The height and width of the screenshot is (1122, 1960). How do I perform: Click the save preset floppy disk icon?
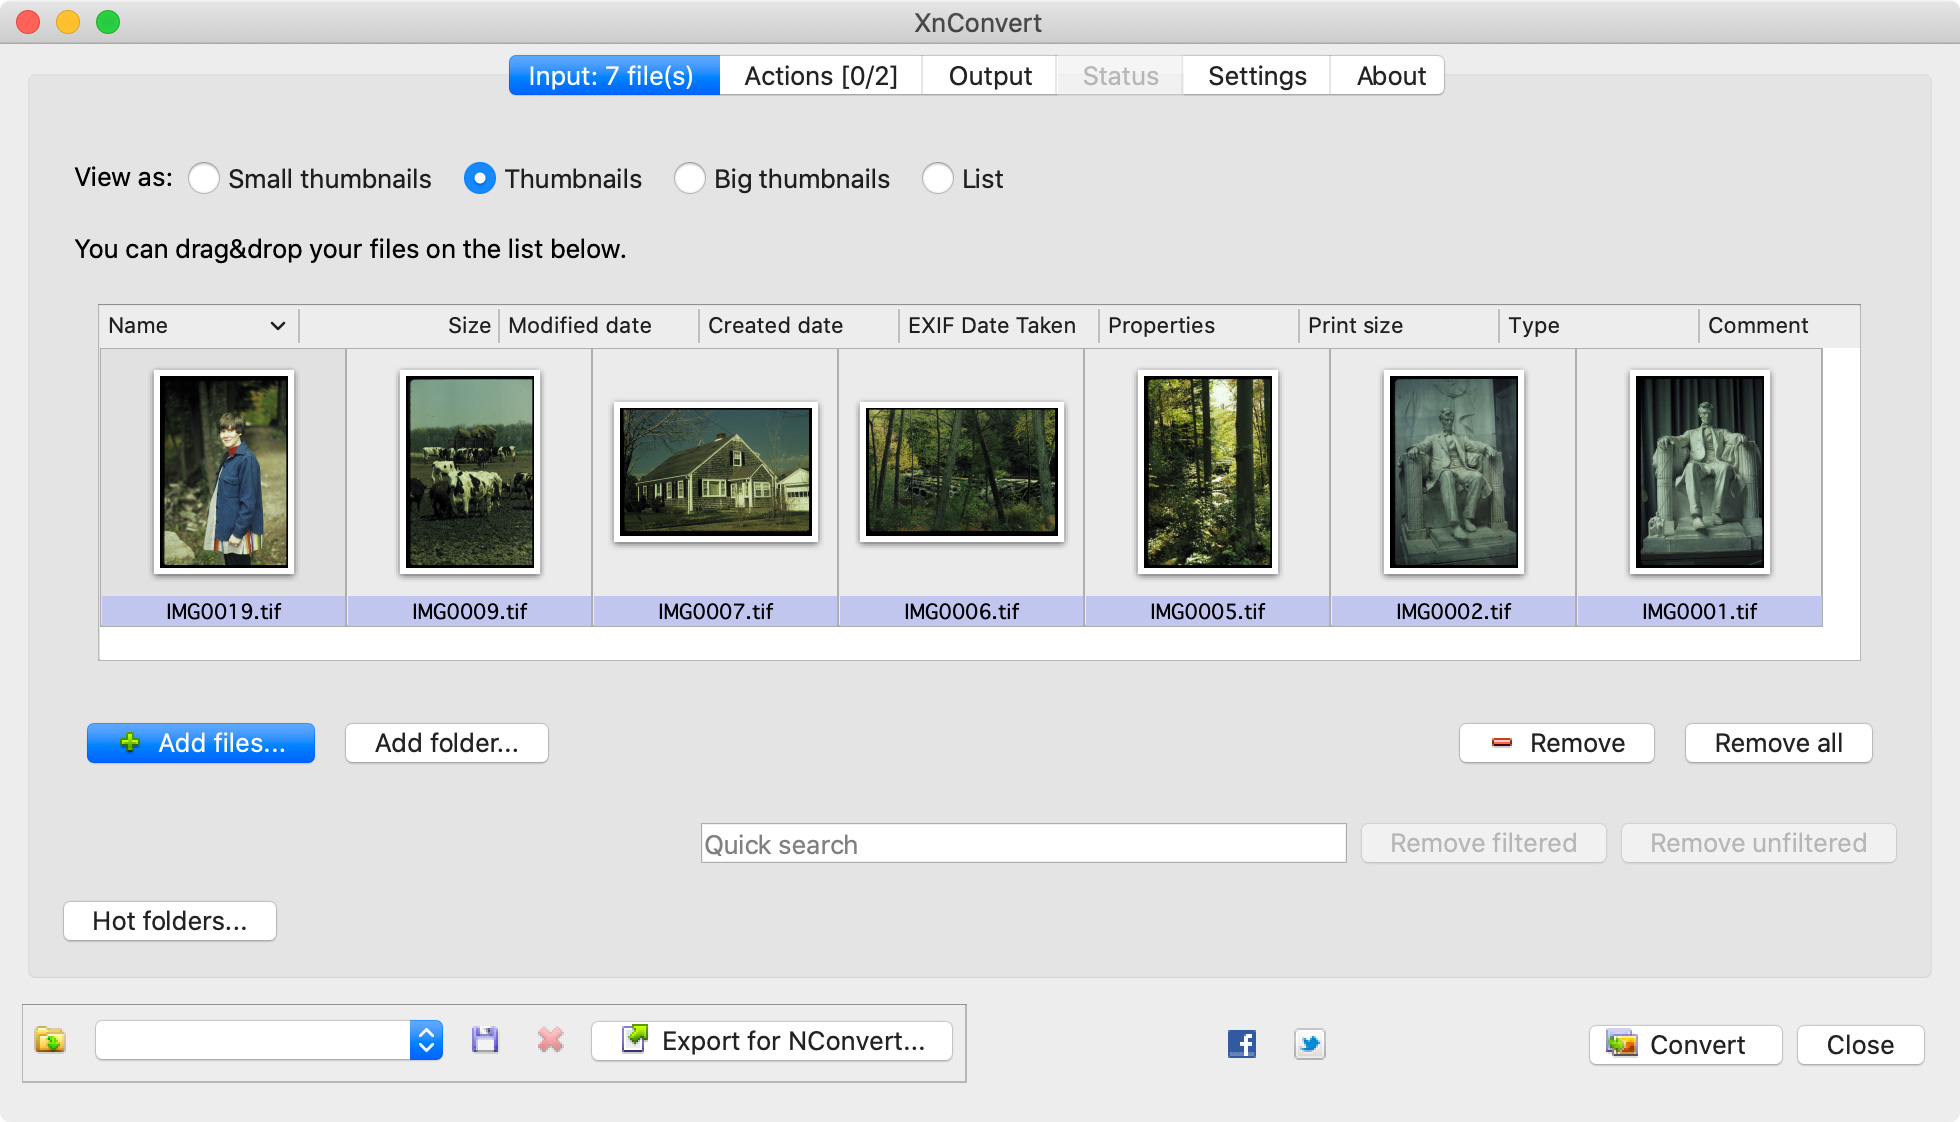pyautogui.click(x=485, y=1041)
